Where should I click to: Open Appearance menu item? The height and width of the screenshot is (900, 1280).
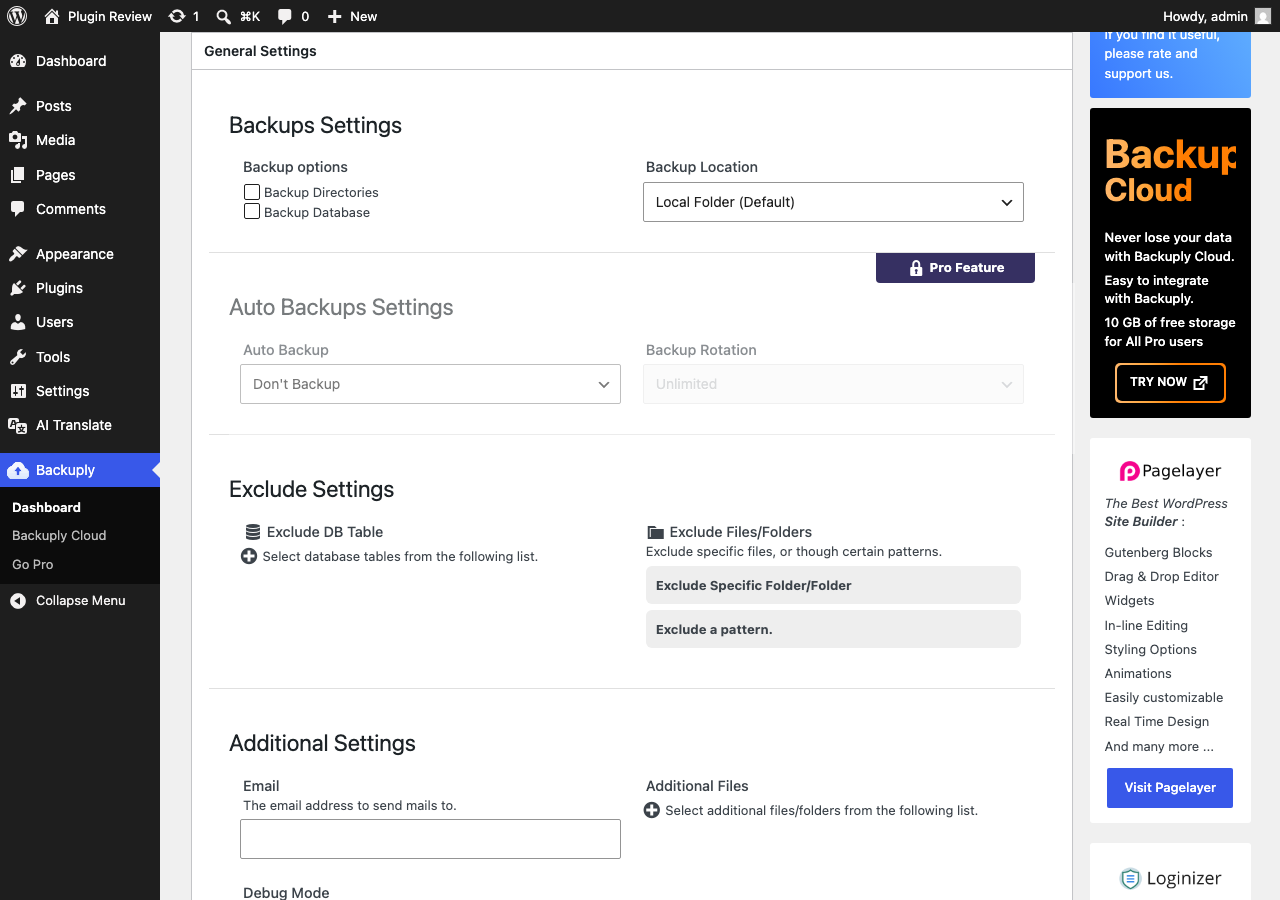[80, 254]
